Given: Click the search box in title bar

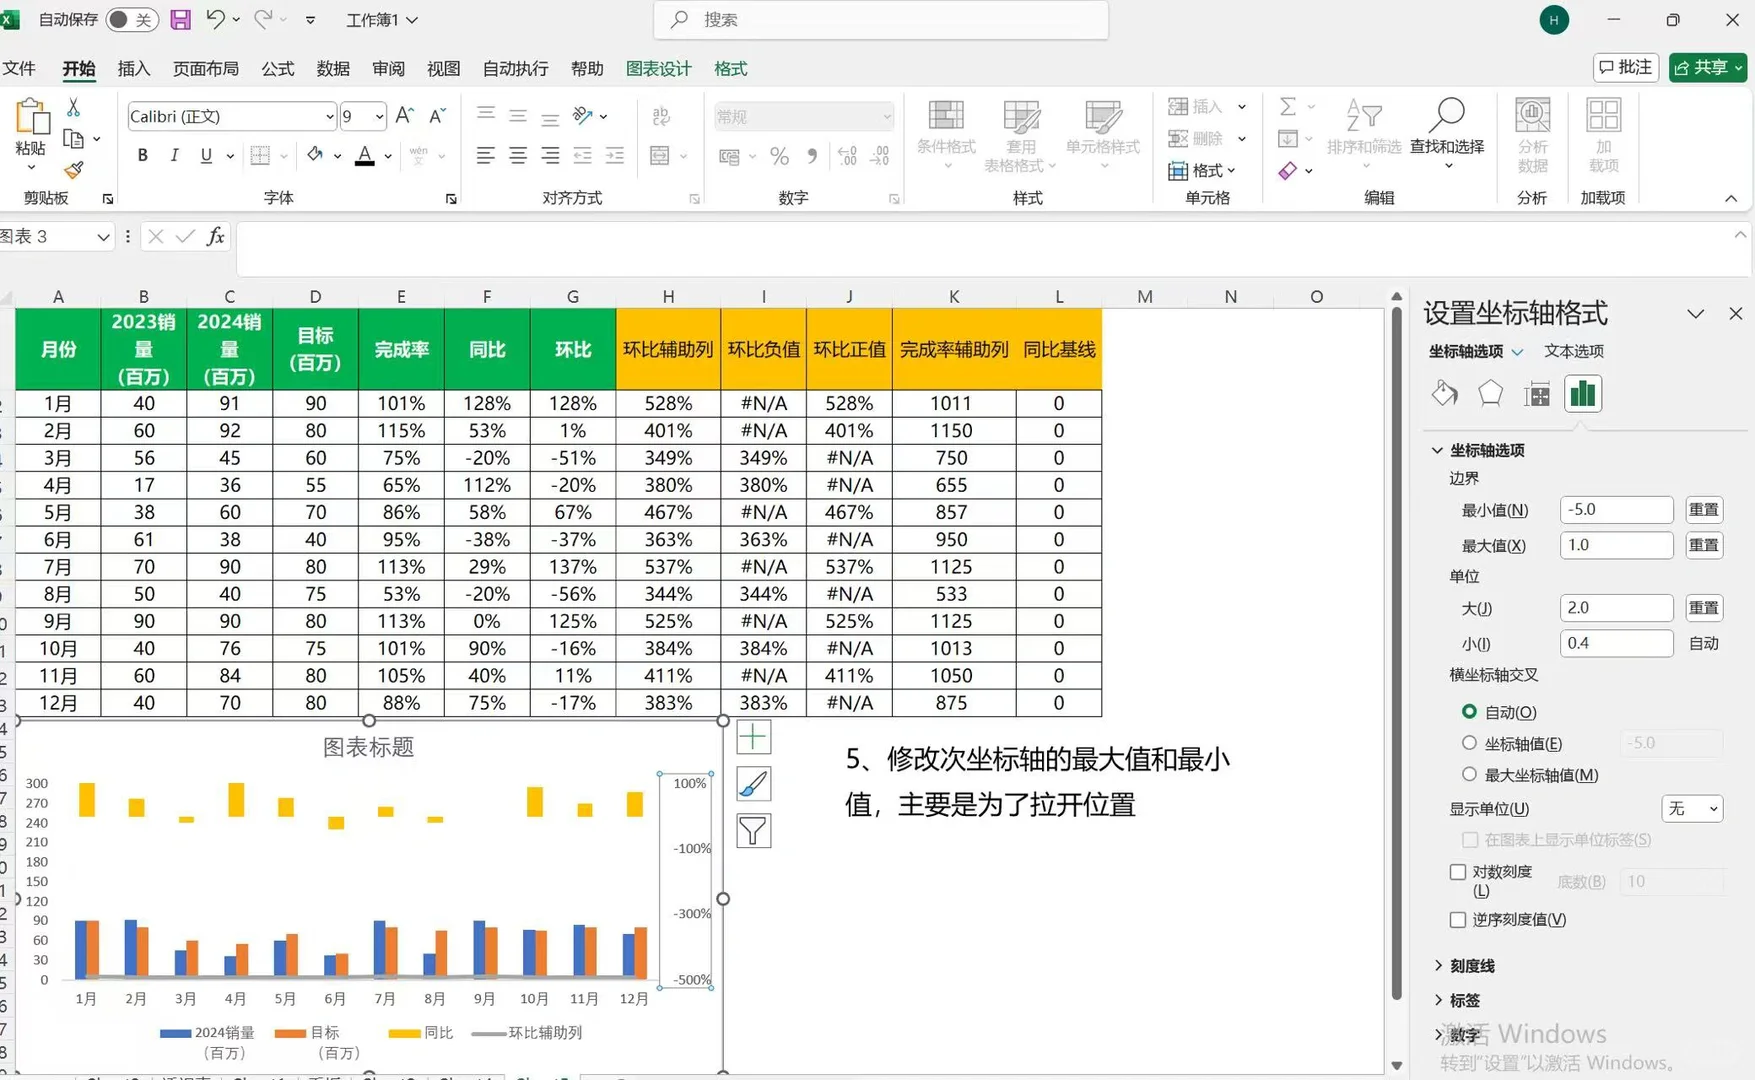Looking at the screenshot, I should pyautogui.click(x=881, y=20).
